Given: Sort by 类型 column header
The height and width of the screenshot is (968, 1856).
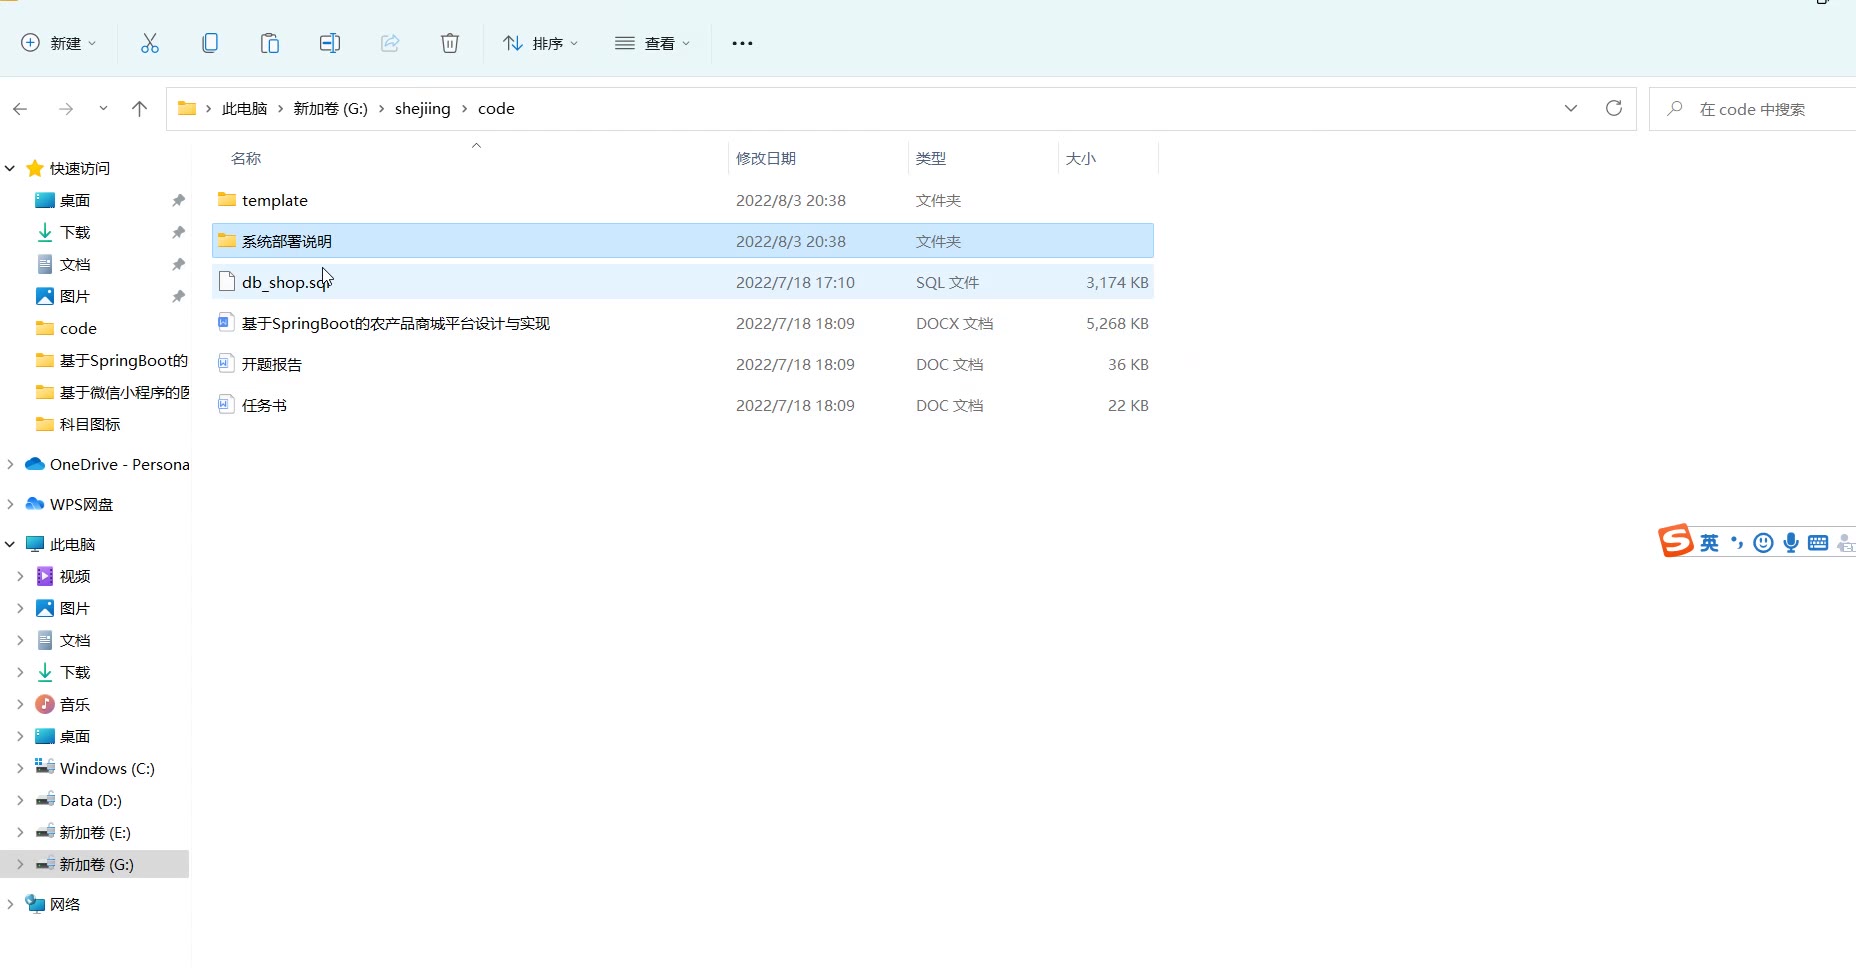Looking at the screenshot, I should click(x=930, y=158).
